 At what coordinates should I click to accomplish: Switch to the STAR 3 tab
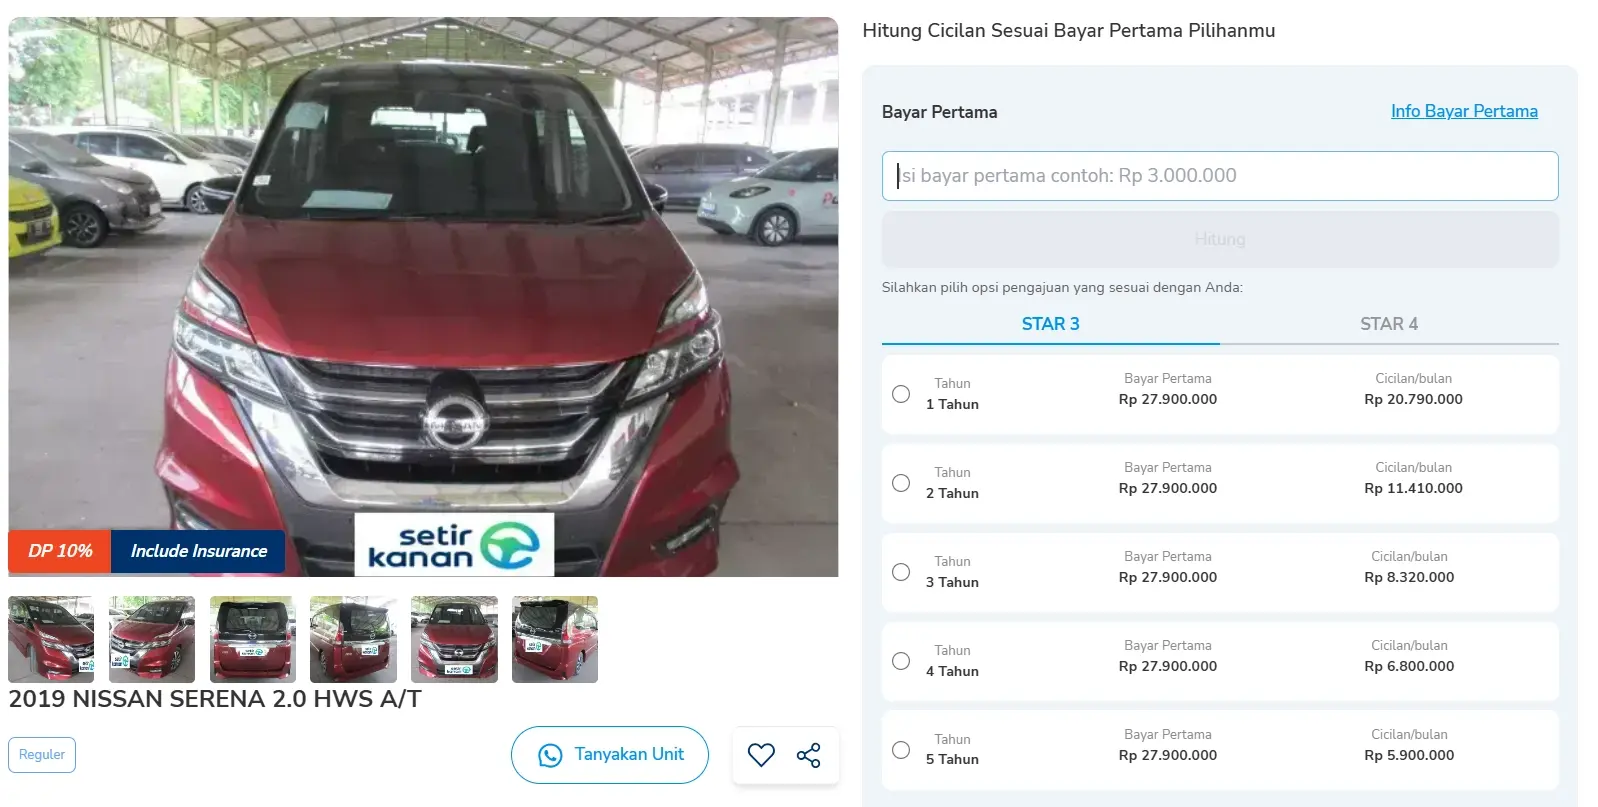point(1050,324)
